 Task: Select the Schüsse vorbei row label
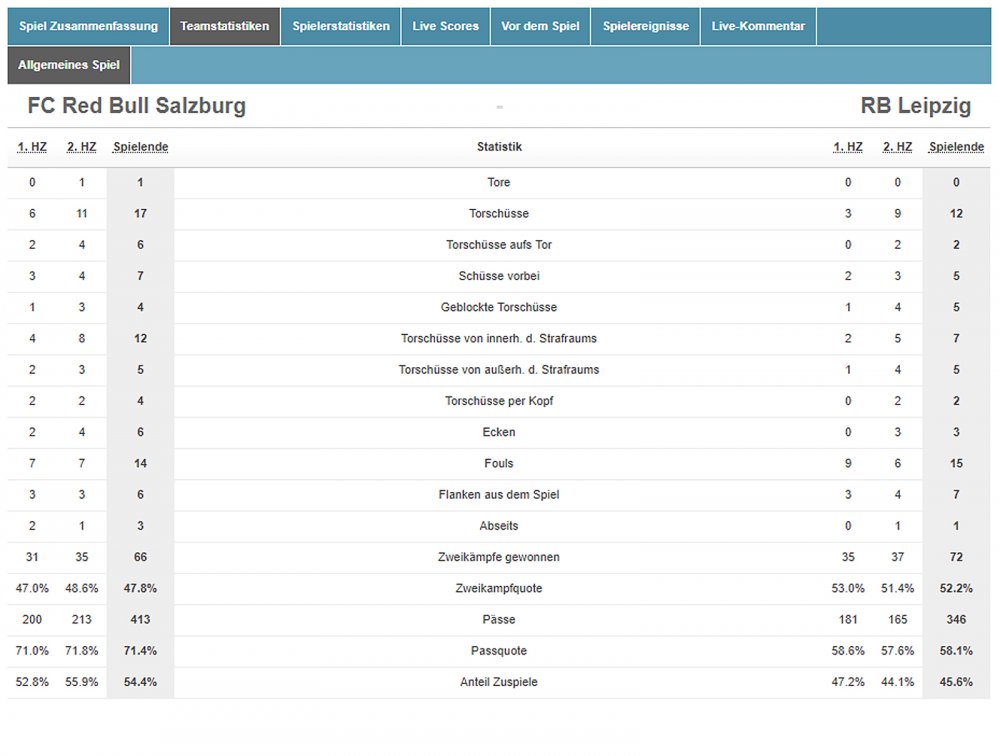coord(499,276)
